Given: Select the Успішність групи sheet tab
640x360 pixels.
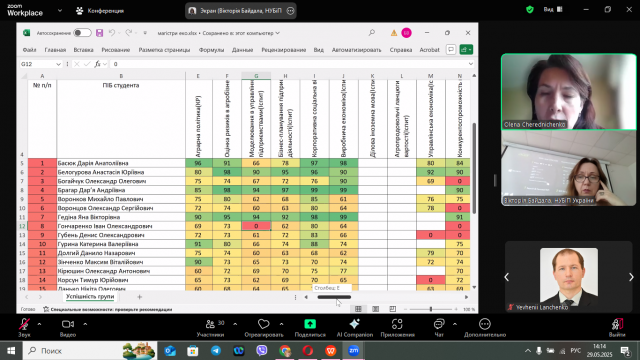Looking at the screenshot, I should [90, 297].
